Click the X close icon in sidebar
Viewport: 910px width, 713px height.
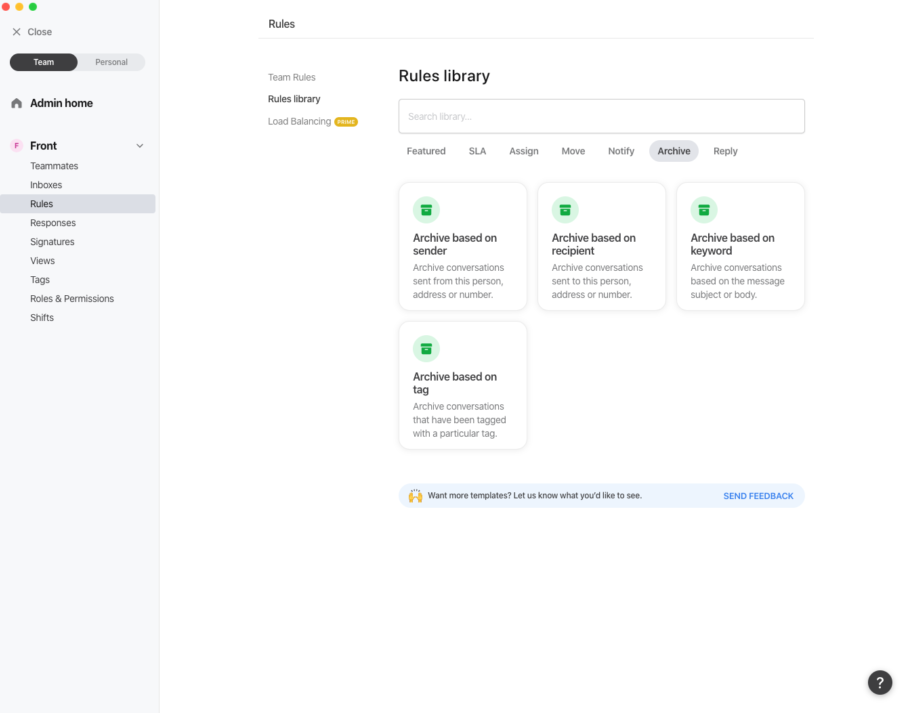click(x=16, y=32)
